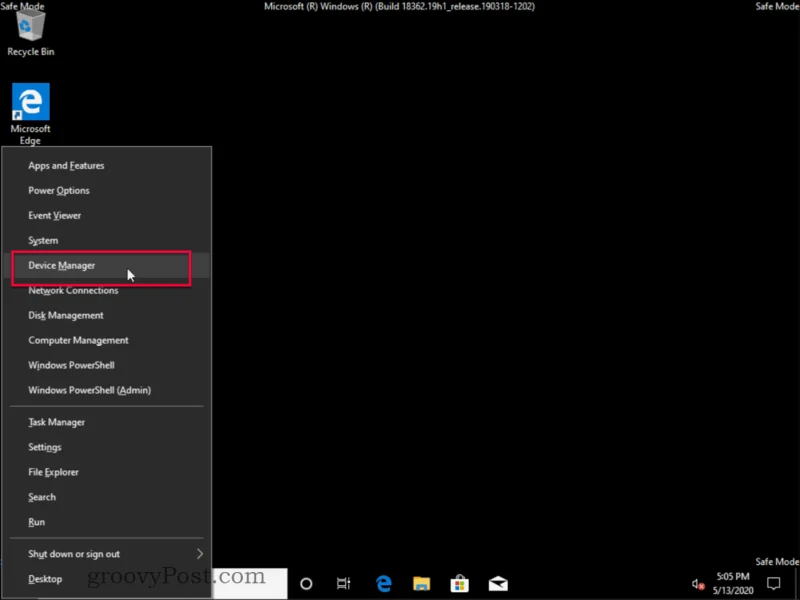This screenshot has width=800, height=600.
Task: Start Windows PowerShell (Admin)
Action: [107, 390]
